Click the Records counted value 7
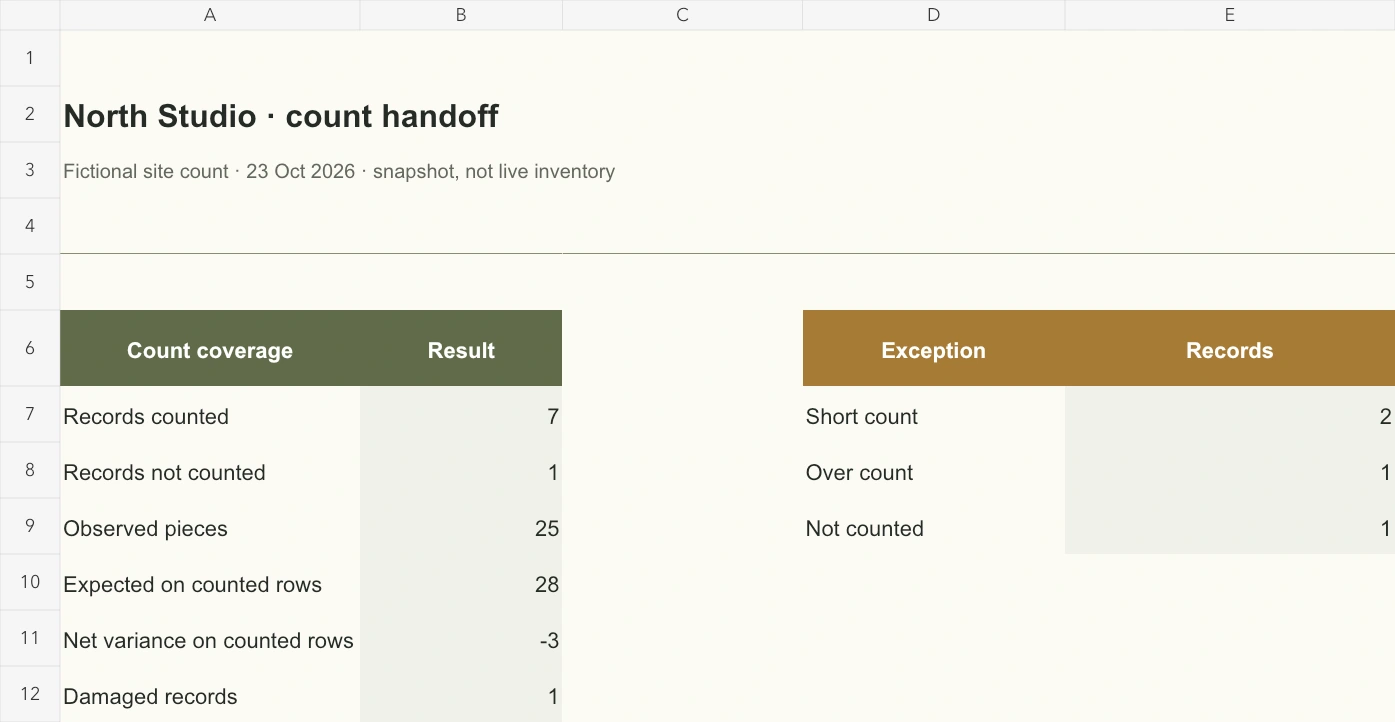 (461, 414)
